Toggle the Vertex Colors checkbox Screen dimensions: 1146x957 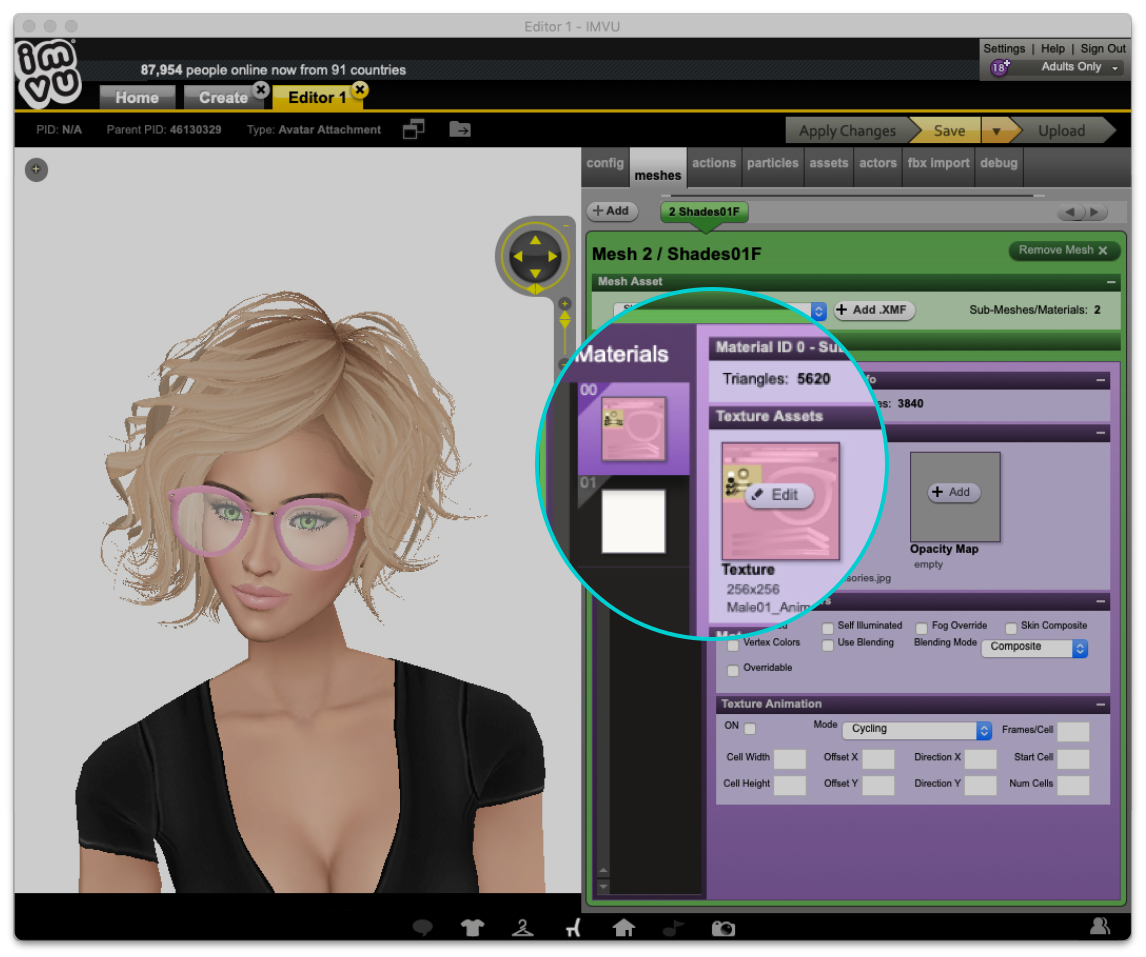point(733,645)
